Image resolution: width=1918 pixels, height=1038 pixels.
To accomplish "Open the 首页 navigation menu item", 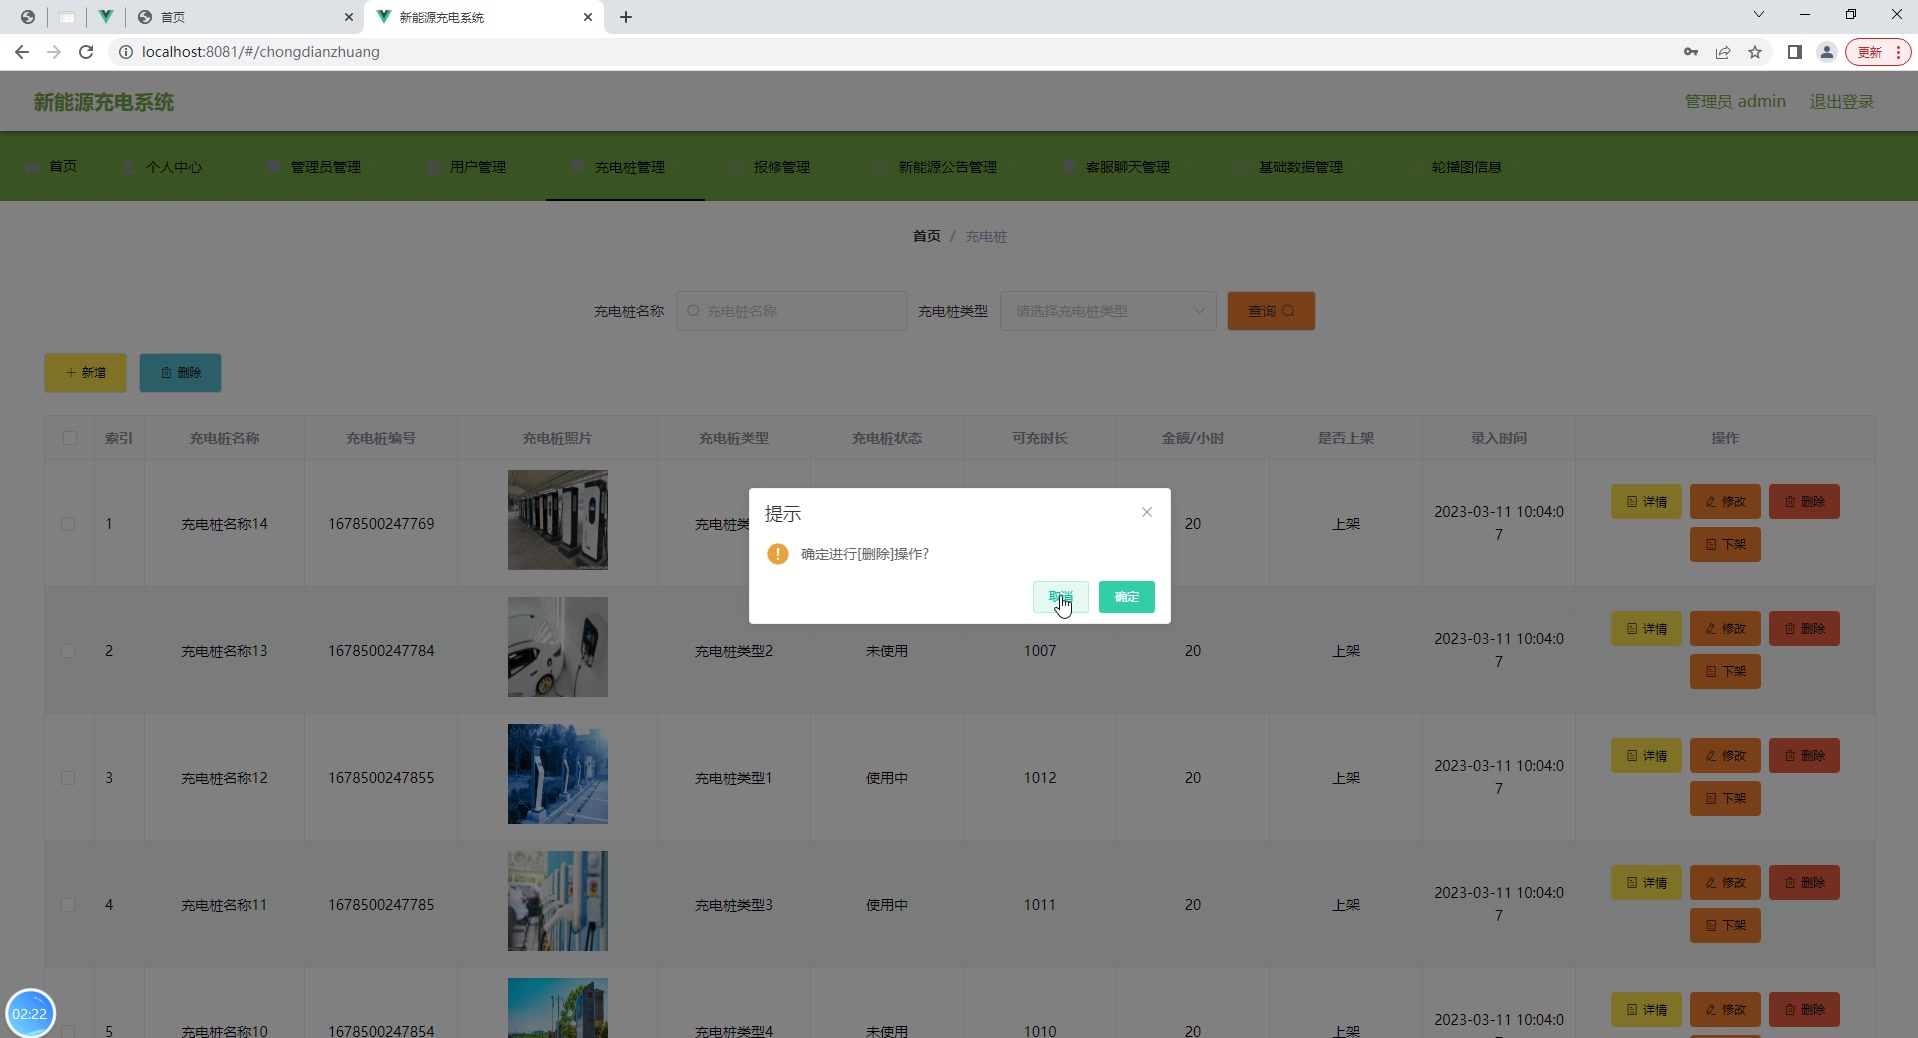I will [x=53, y=166].
